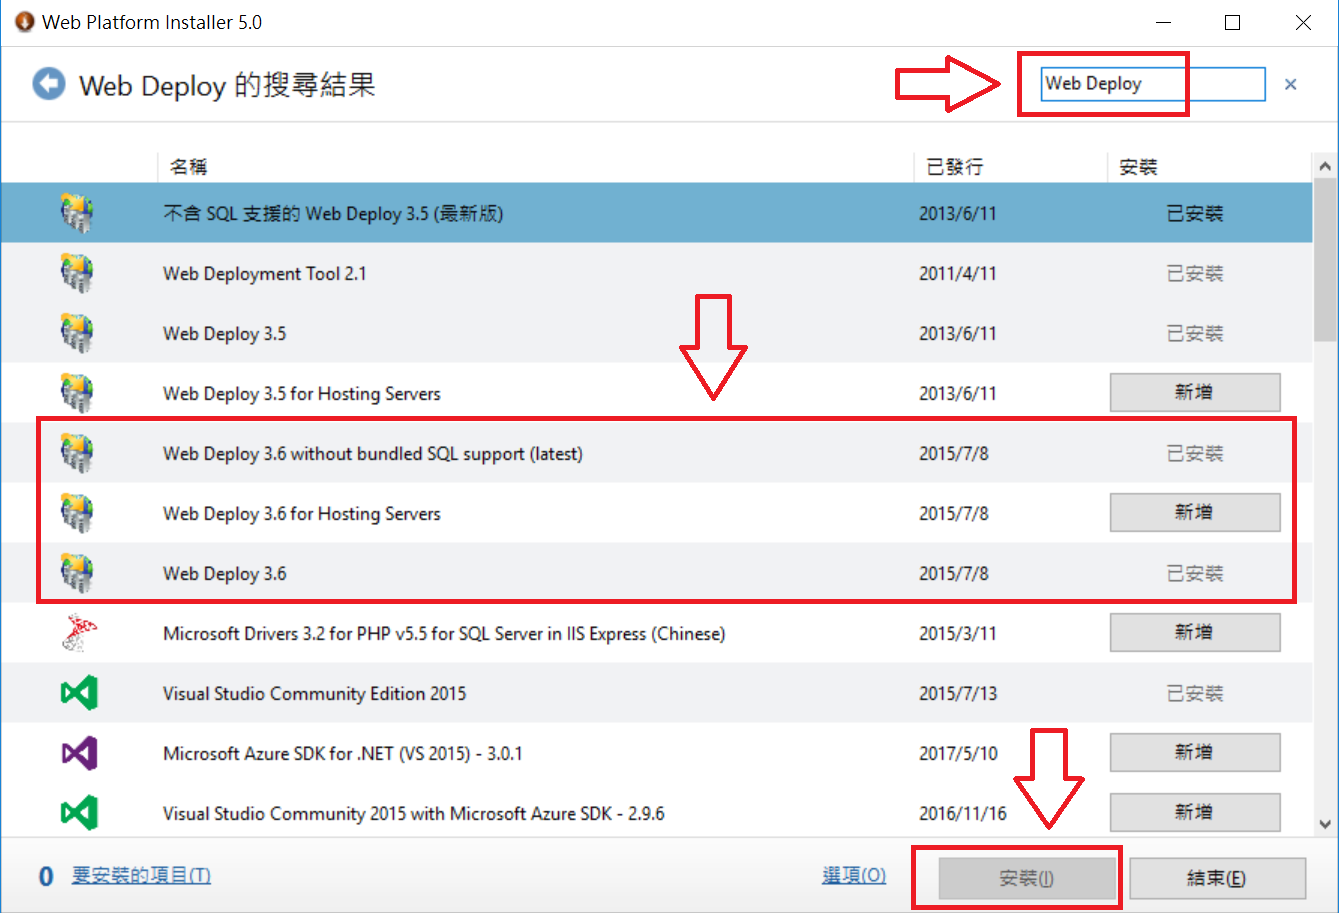Click the vertical scrollbar thumb
The image size is (1339, 913).
point(1326,260)
